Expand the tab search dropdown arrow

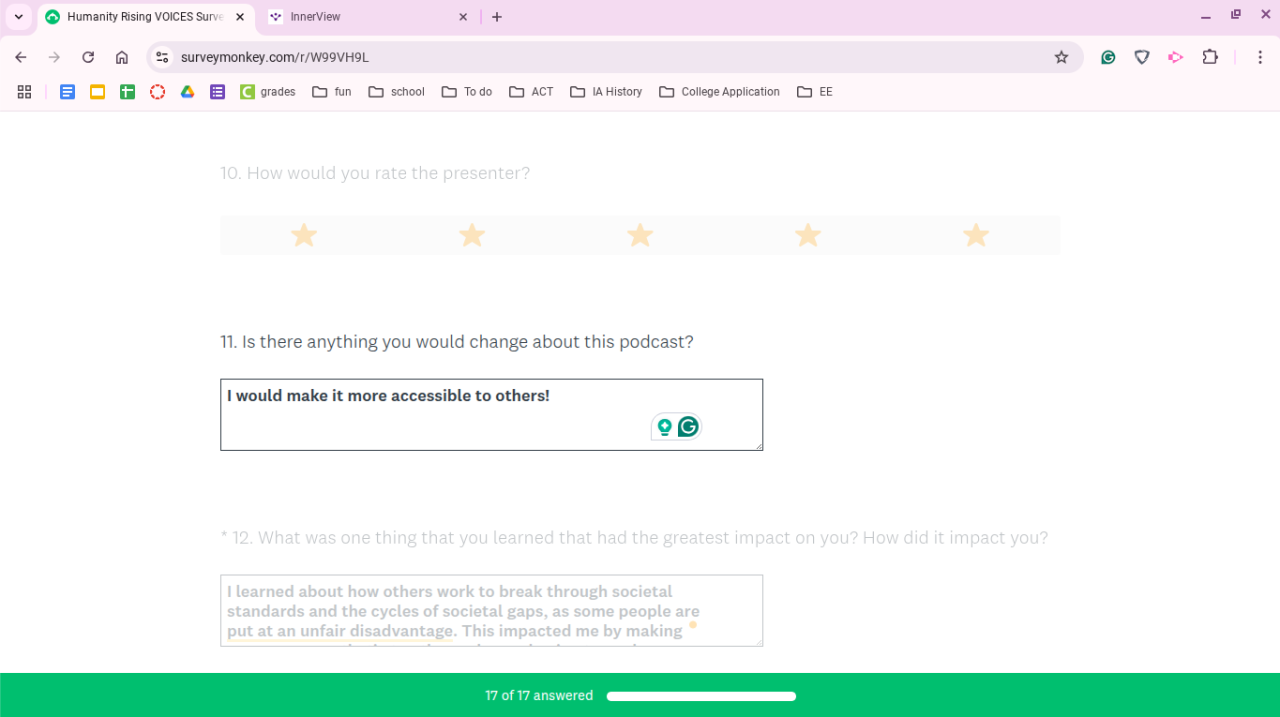[x=18, y=17]
